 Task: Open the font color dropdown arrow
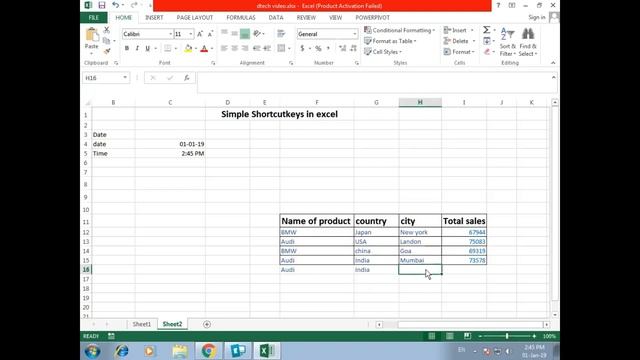coord(212,49)
